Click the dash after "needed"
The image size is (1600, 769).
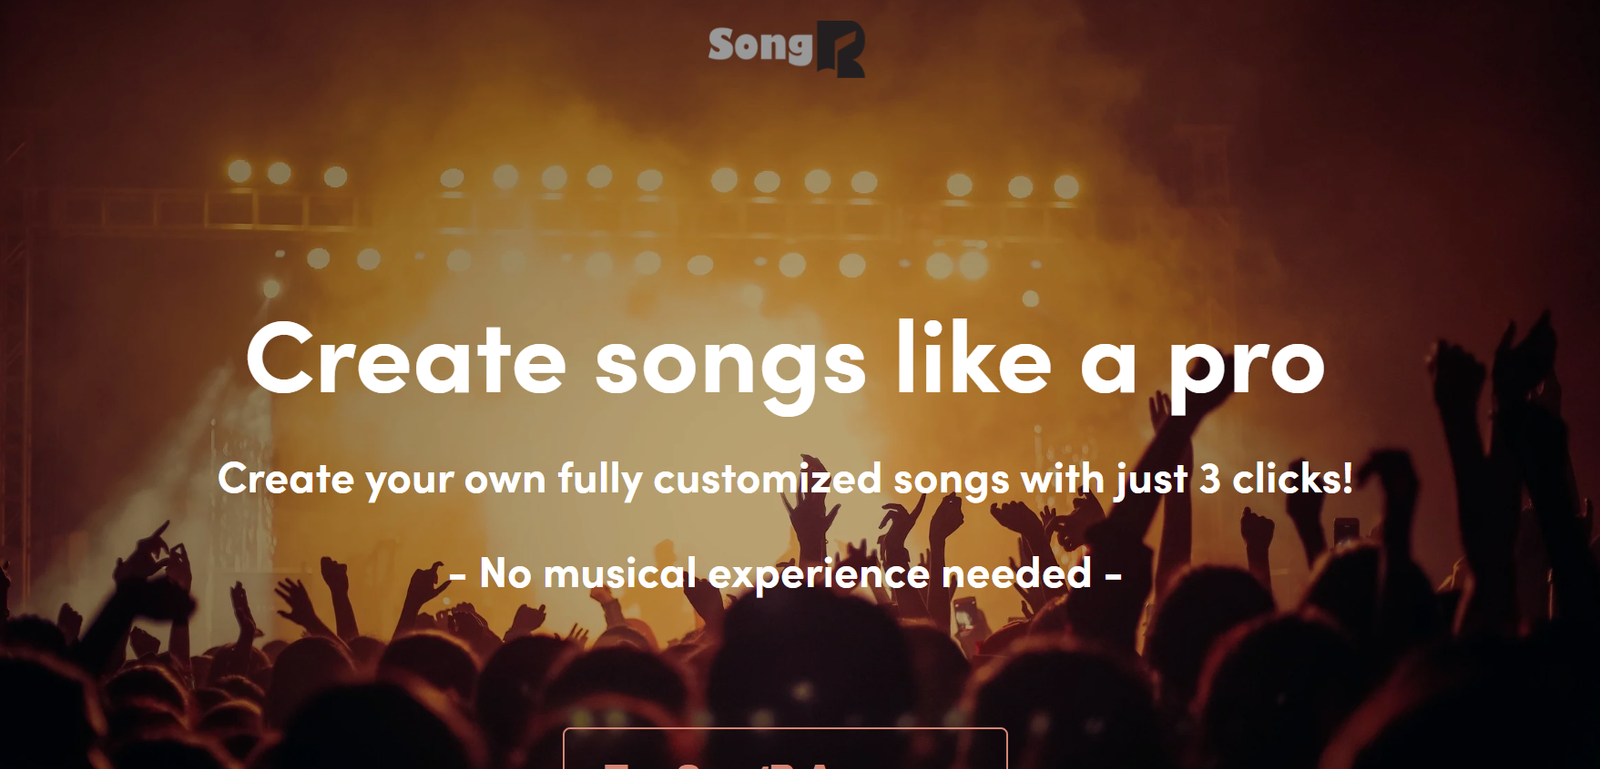(x=1112, y=576)
